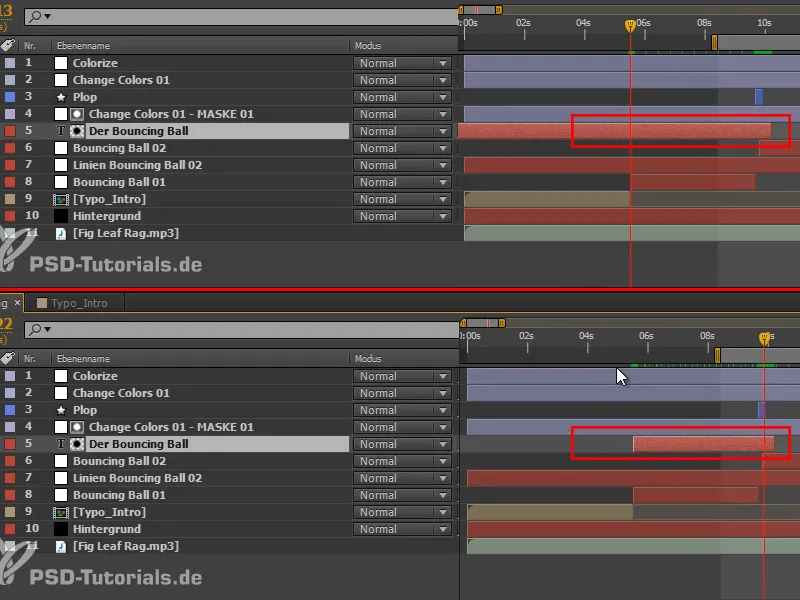This screenshot has height=600, width=800.
Task: Select layer Change Colors 01 - MASKE 01 in bottom panel
Action: click(x=171, y=427)
